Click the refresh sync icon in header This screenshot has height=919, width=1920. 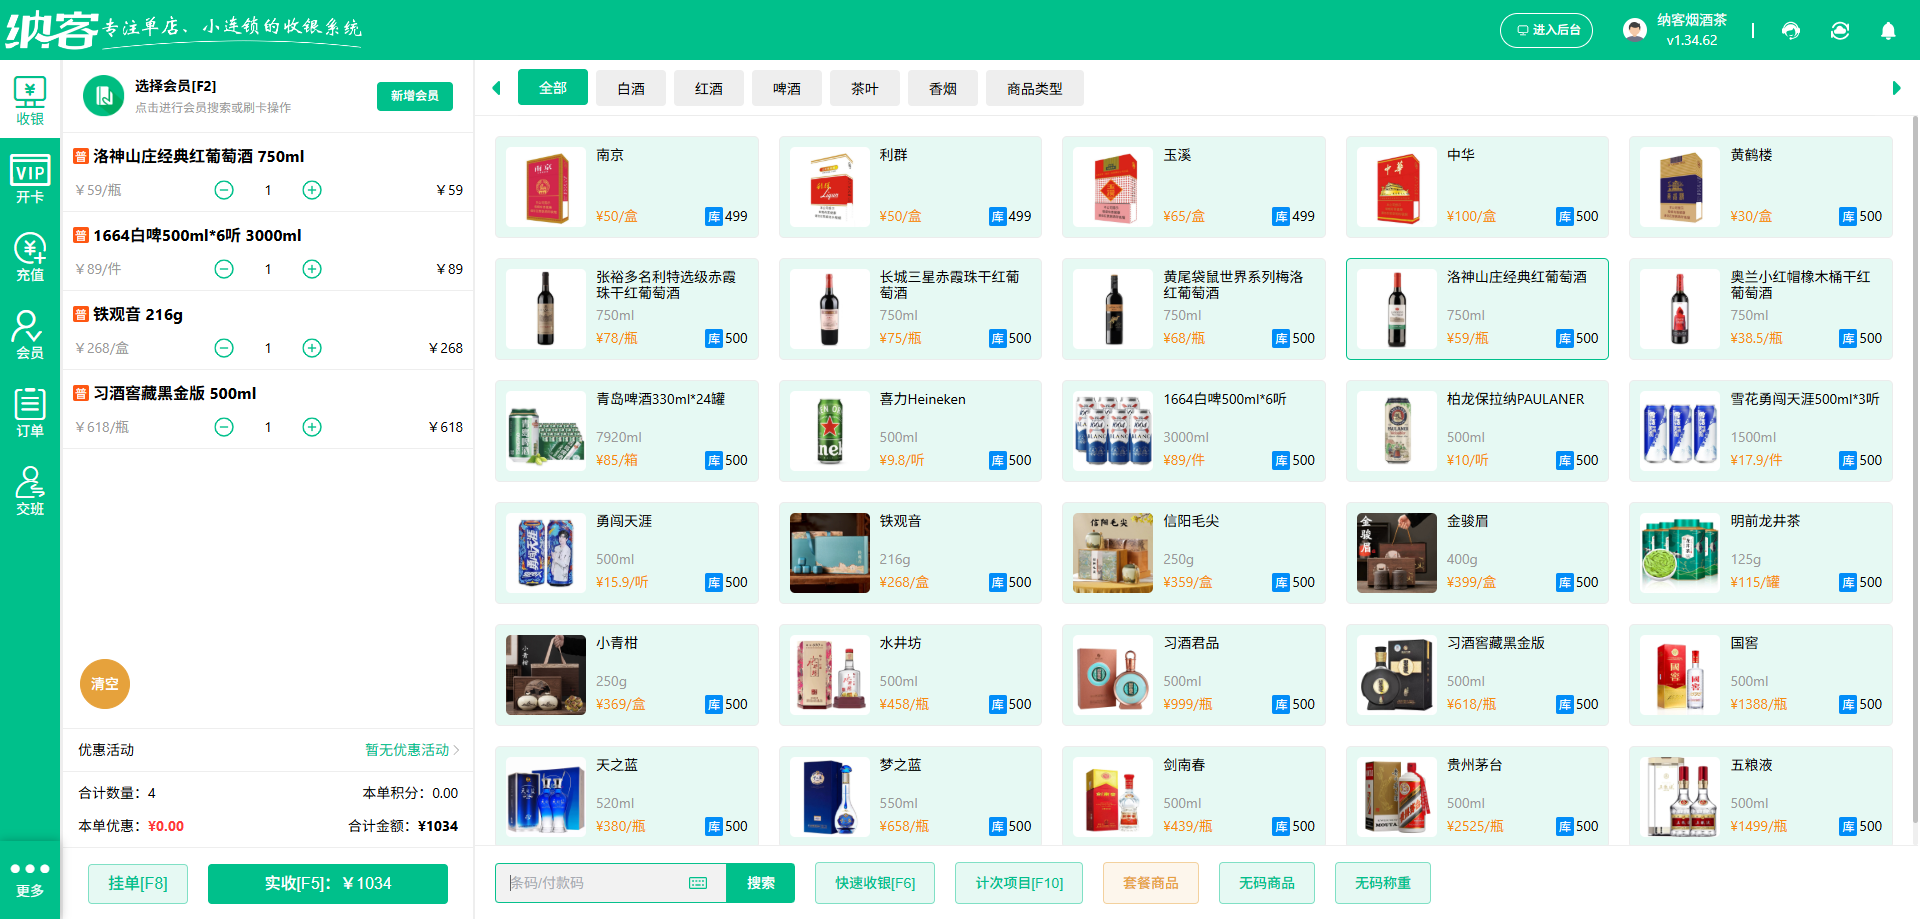[x=1840, y=30]
